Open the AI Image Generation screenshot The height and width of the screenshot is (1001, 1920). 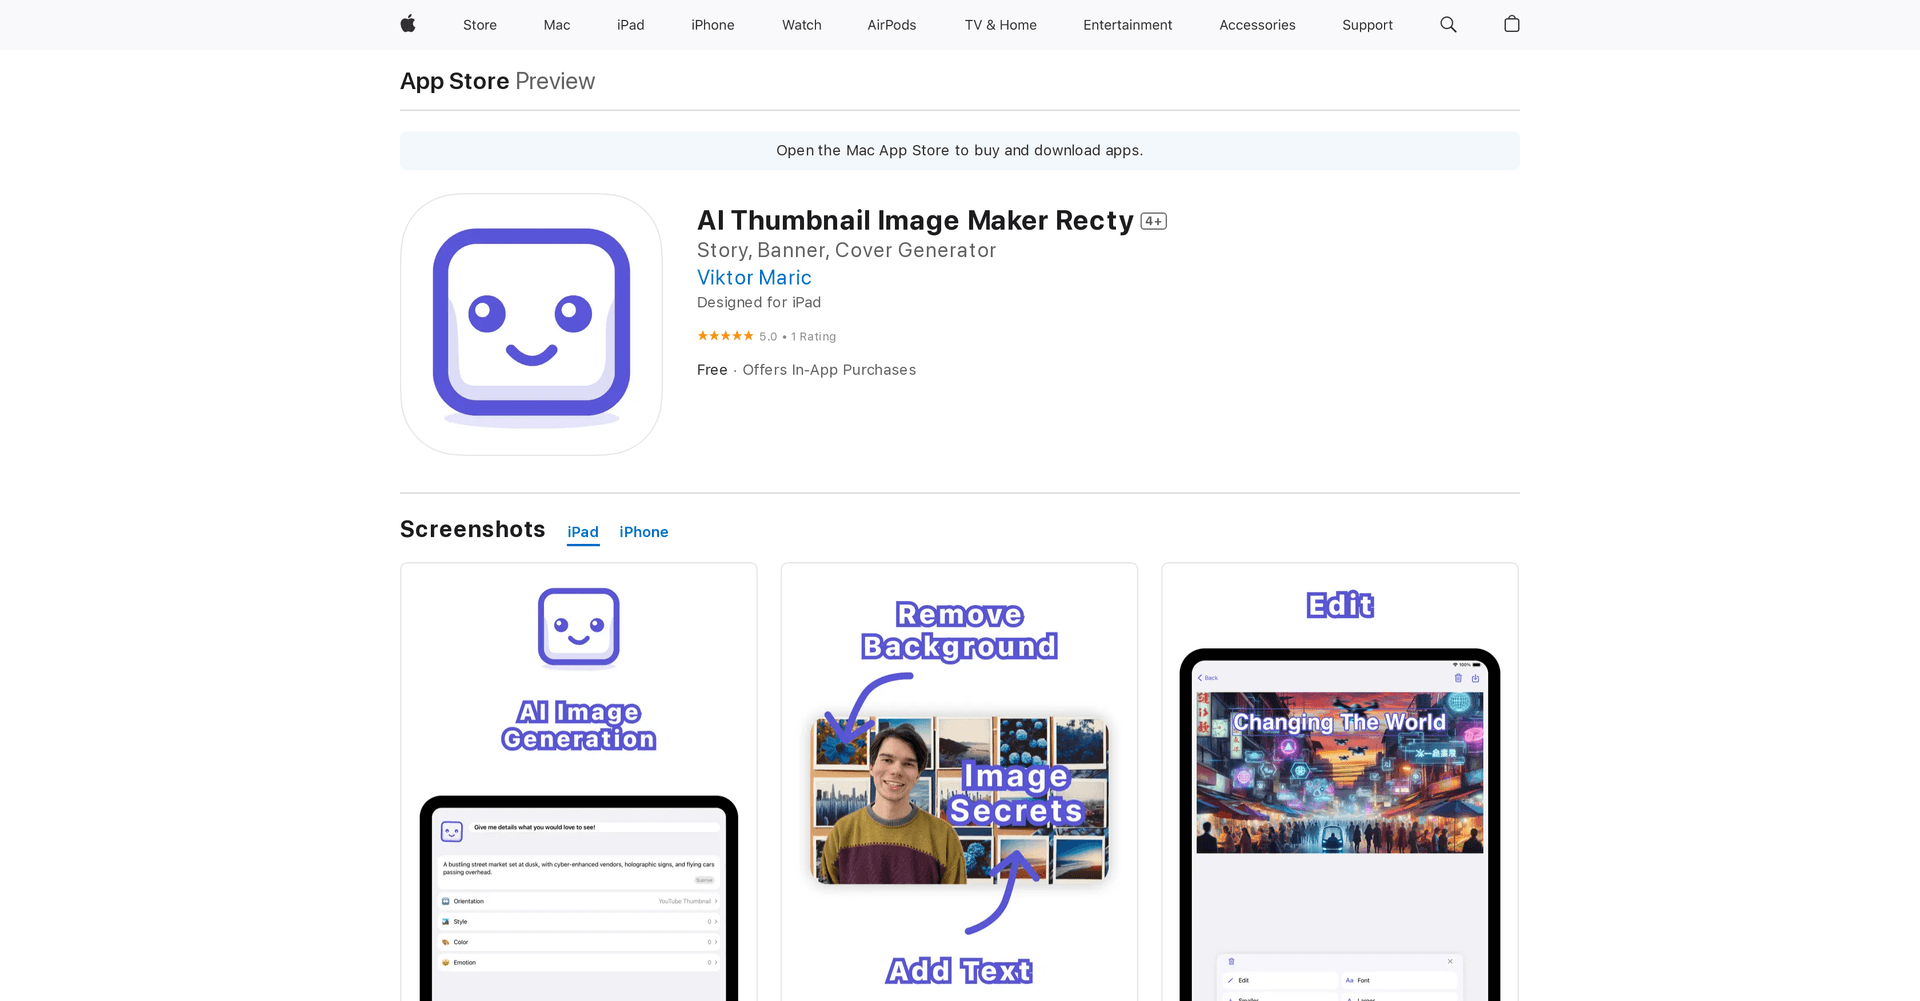579,782
